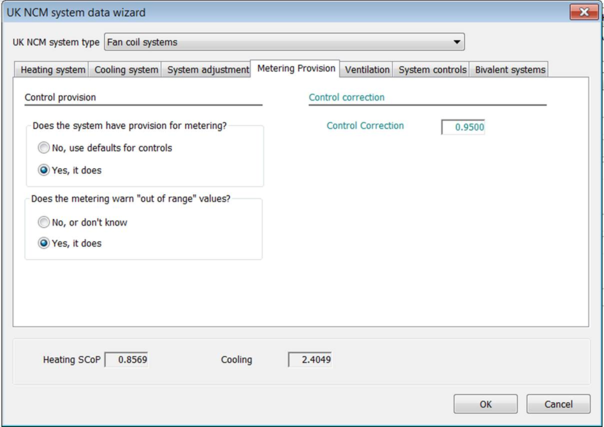
Task: Go to the System adjustment tab
Action: tap(208, 70)
